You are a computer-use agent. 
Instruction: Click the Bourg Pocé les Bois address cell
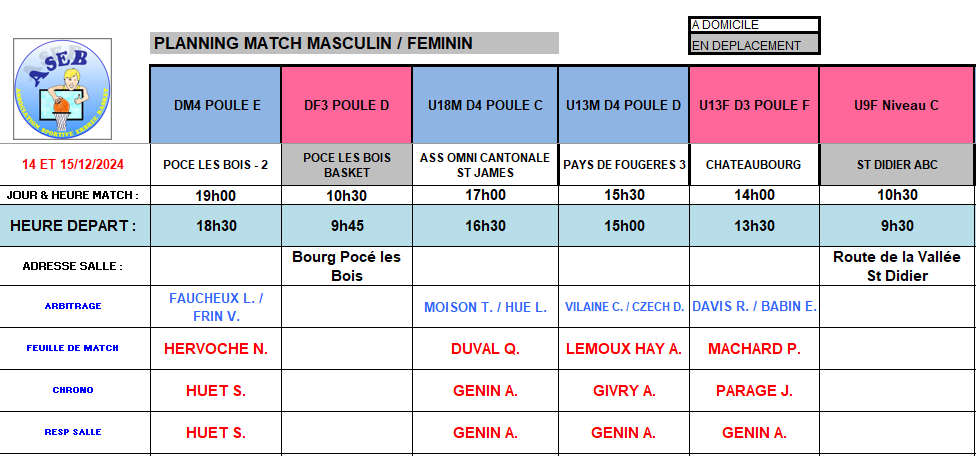coord(346,266)
